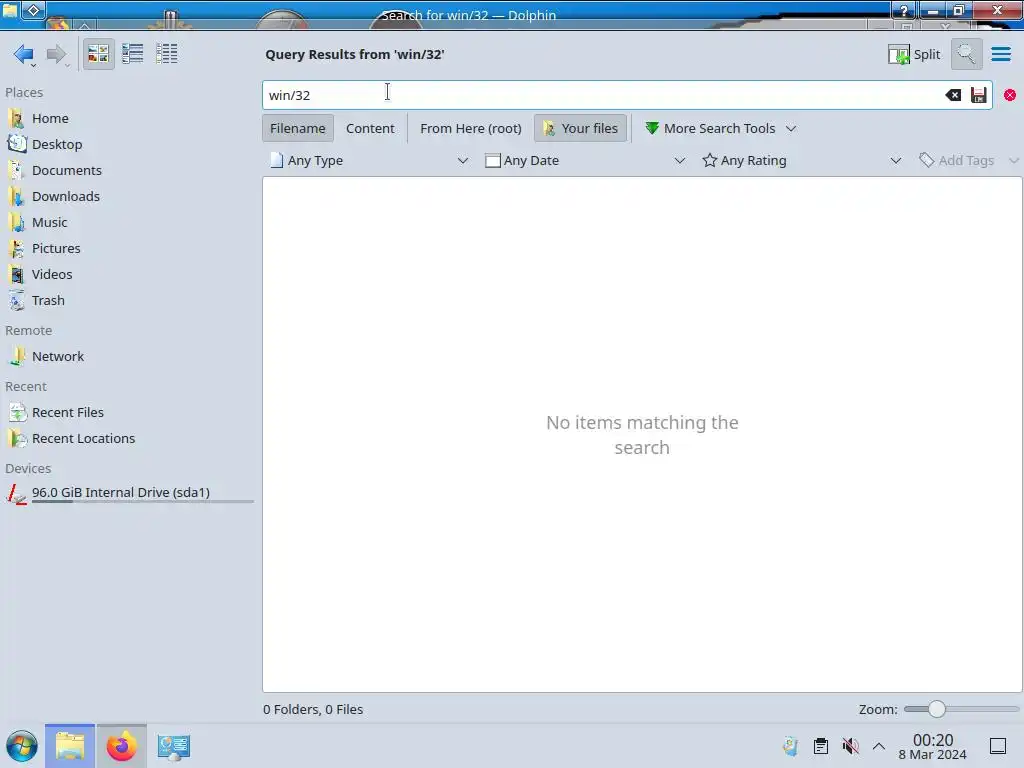Launch Firefox from the taskbar
Screen dimensions: 1024x768
(x=121, y=746)
